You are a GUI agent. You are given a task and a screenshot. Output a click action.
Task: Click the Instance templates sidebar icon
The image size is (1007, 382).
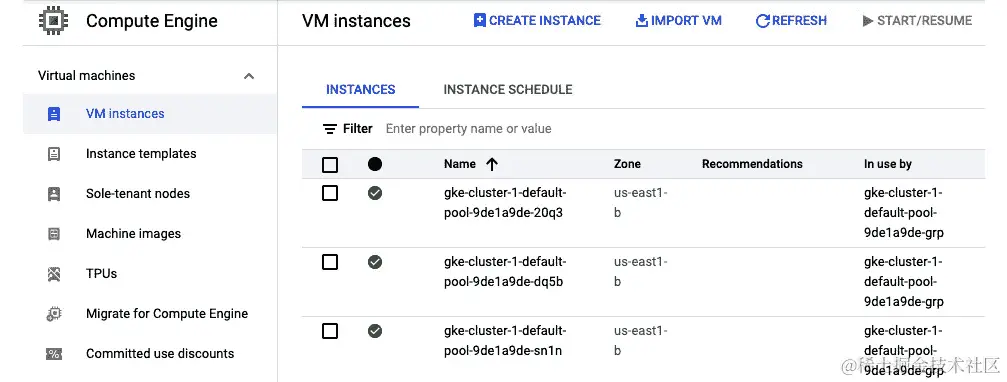click(54, 154)
